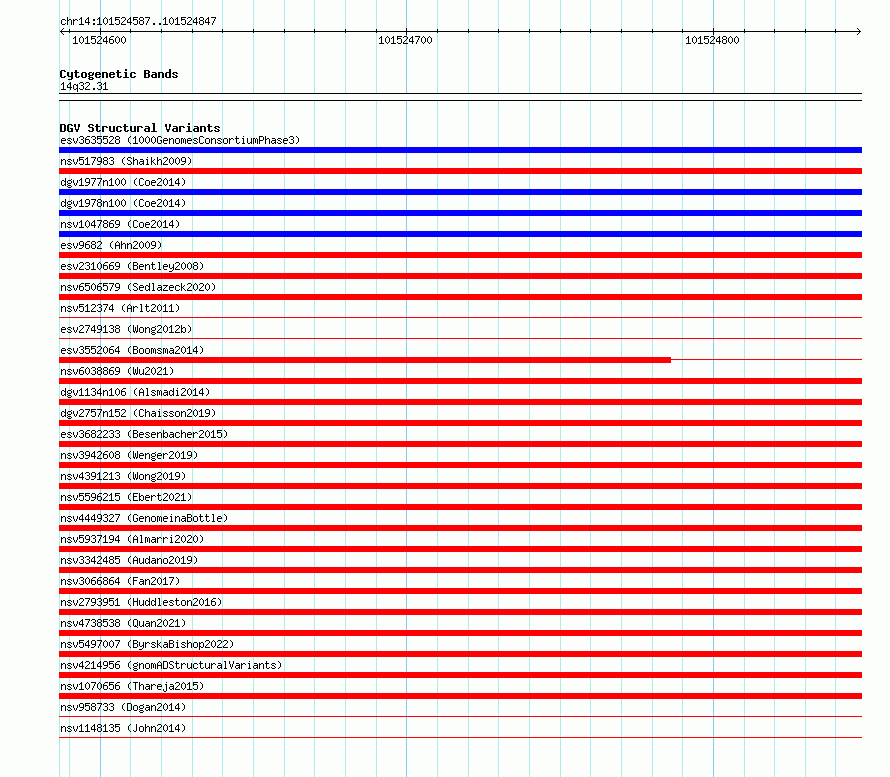Click the red bar under nsv4449327 GenomeinaBottle
The width and height of the screenshot is (890, 777).
pyautogui.click(x=460, y=528)
